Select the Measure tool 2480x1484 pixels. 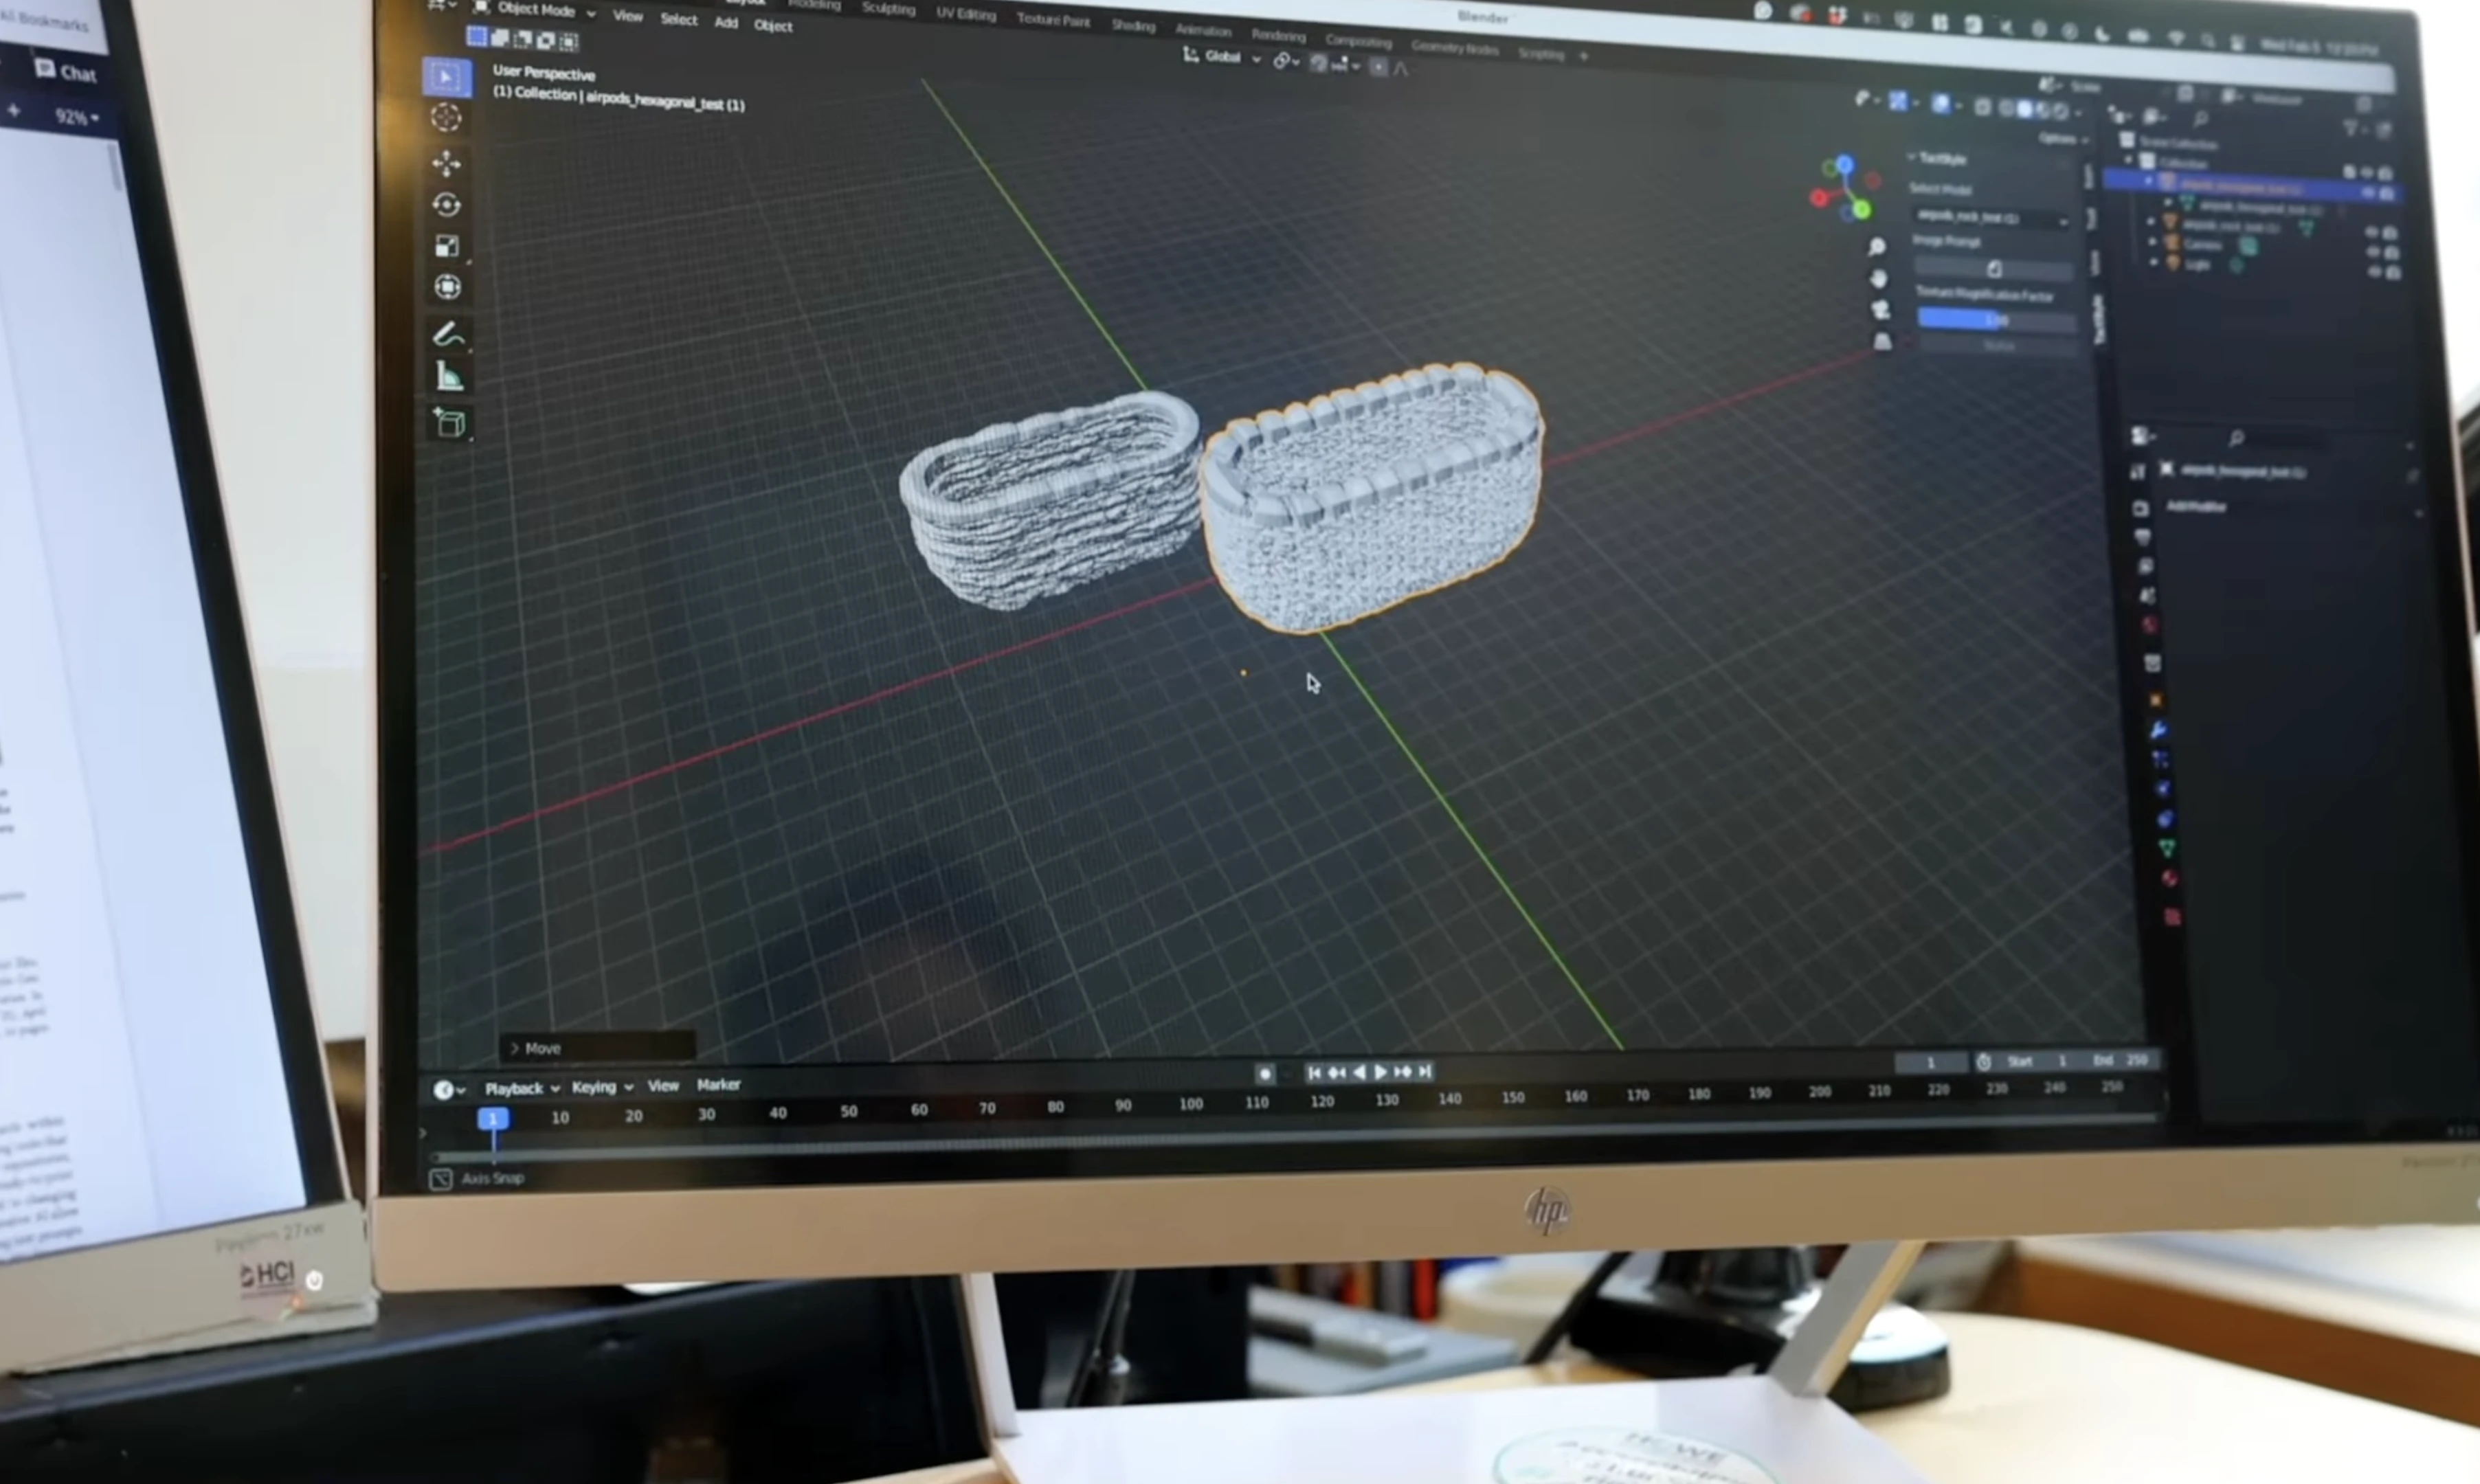[450, 377]
